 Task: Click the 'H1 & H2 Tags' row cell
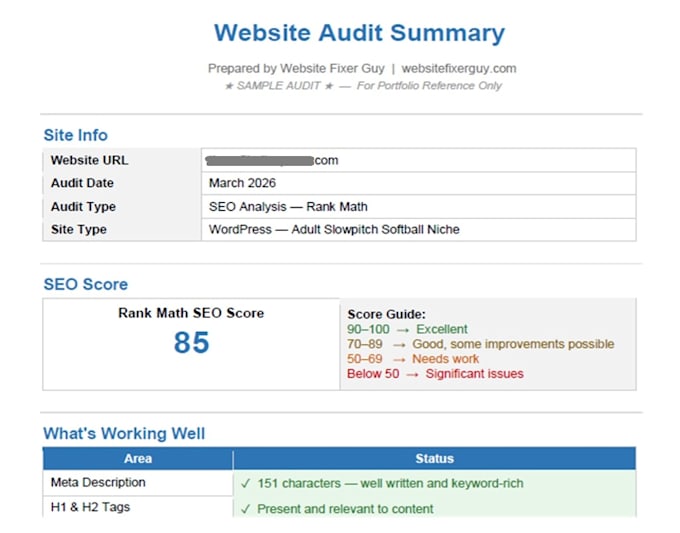138,507
